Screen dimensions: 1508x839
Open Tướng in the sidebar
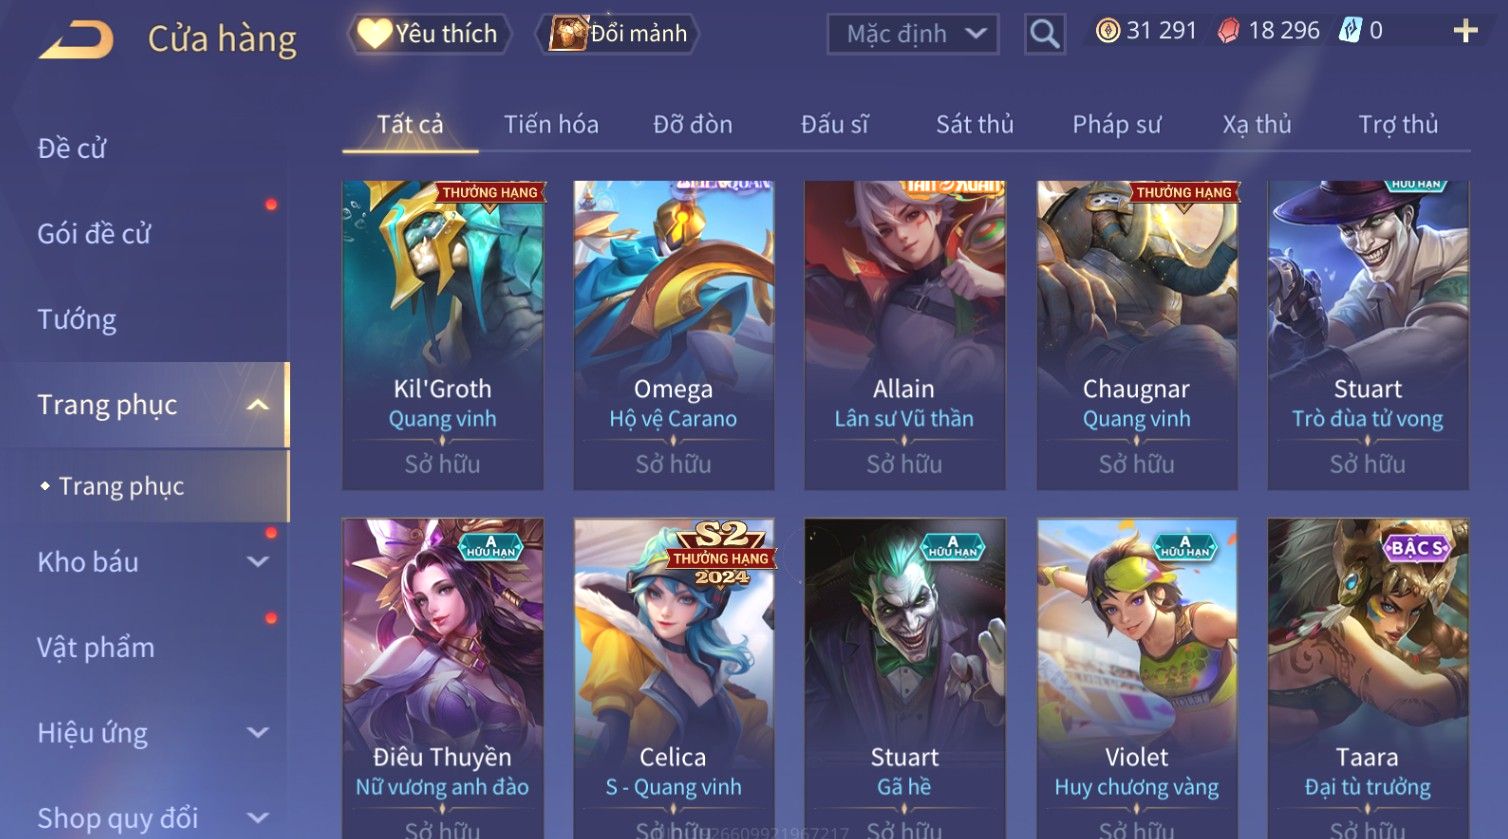coord(77,320)
